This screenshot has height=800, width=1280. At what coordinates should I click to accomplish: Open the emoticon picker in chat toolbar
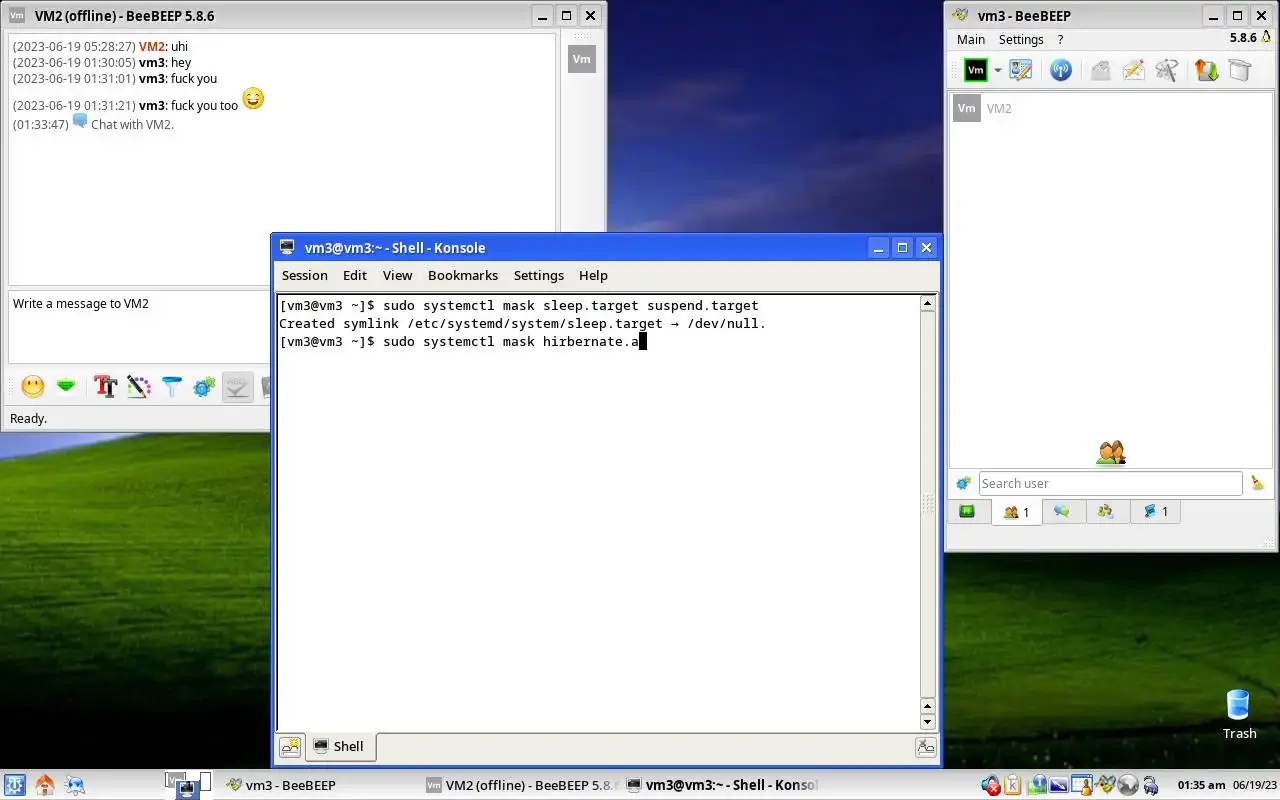click(33, 386)
